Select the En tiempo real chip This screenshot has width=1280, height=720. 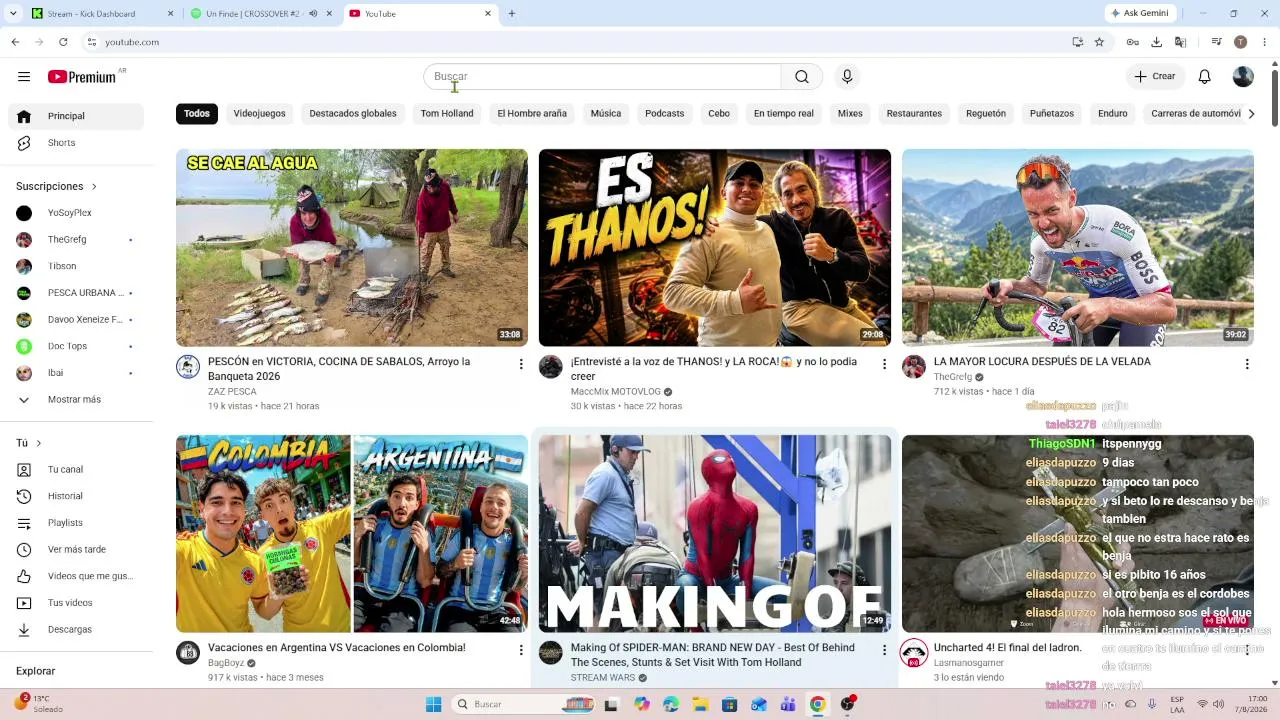click(x=784, y=114)
